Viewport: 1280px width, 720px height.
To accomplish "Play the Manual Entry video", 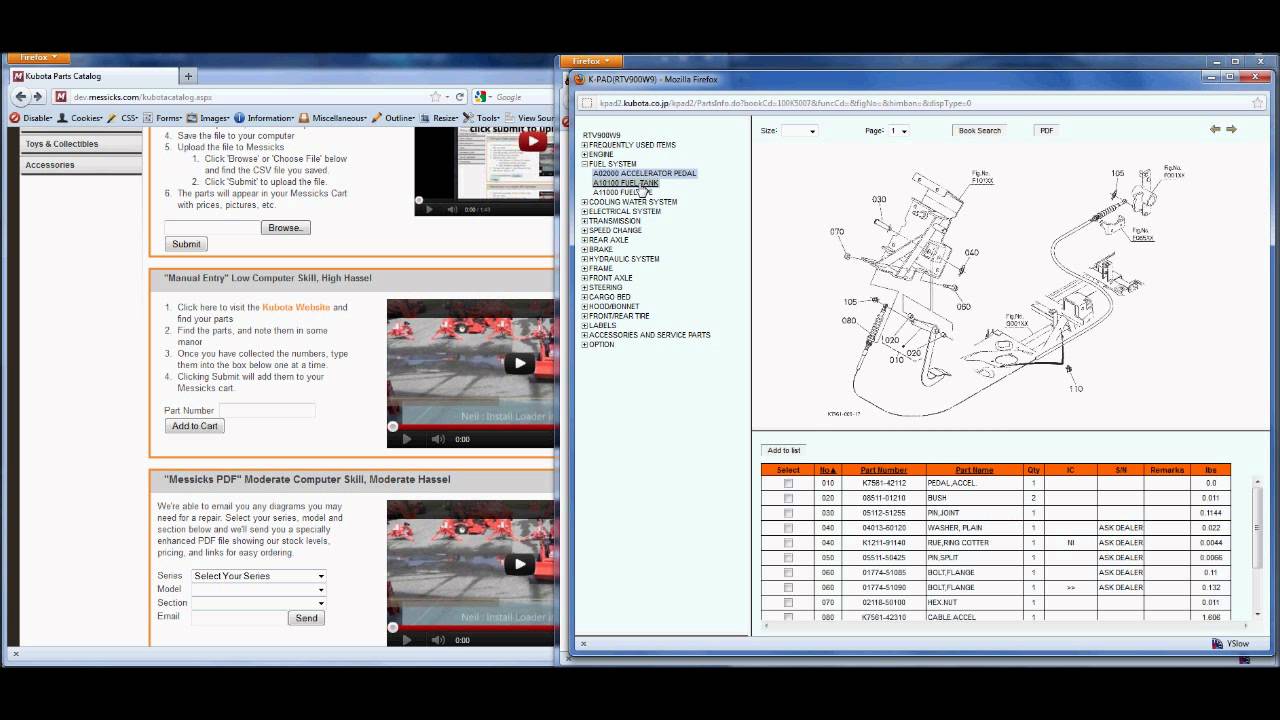I will click(518, 363).
